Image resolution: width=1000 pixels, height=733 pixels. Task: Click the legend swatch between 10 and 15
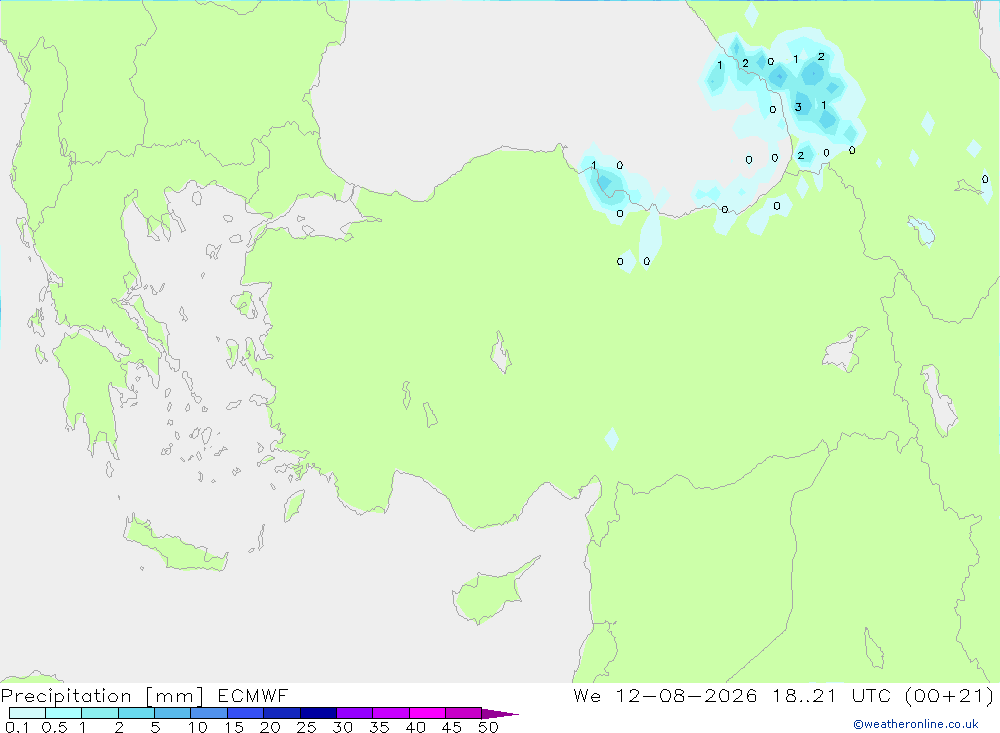click(x=209, y=713)
